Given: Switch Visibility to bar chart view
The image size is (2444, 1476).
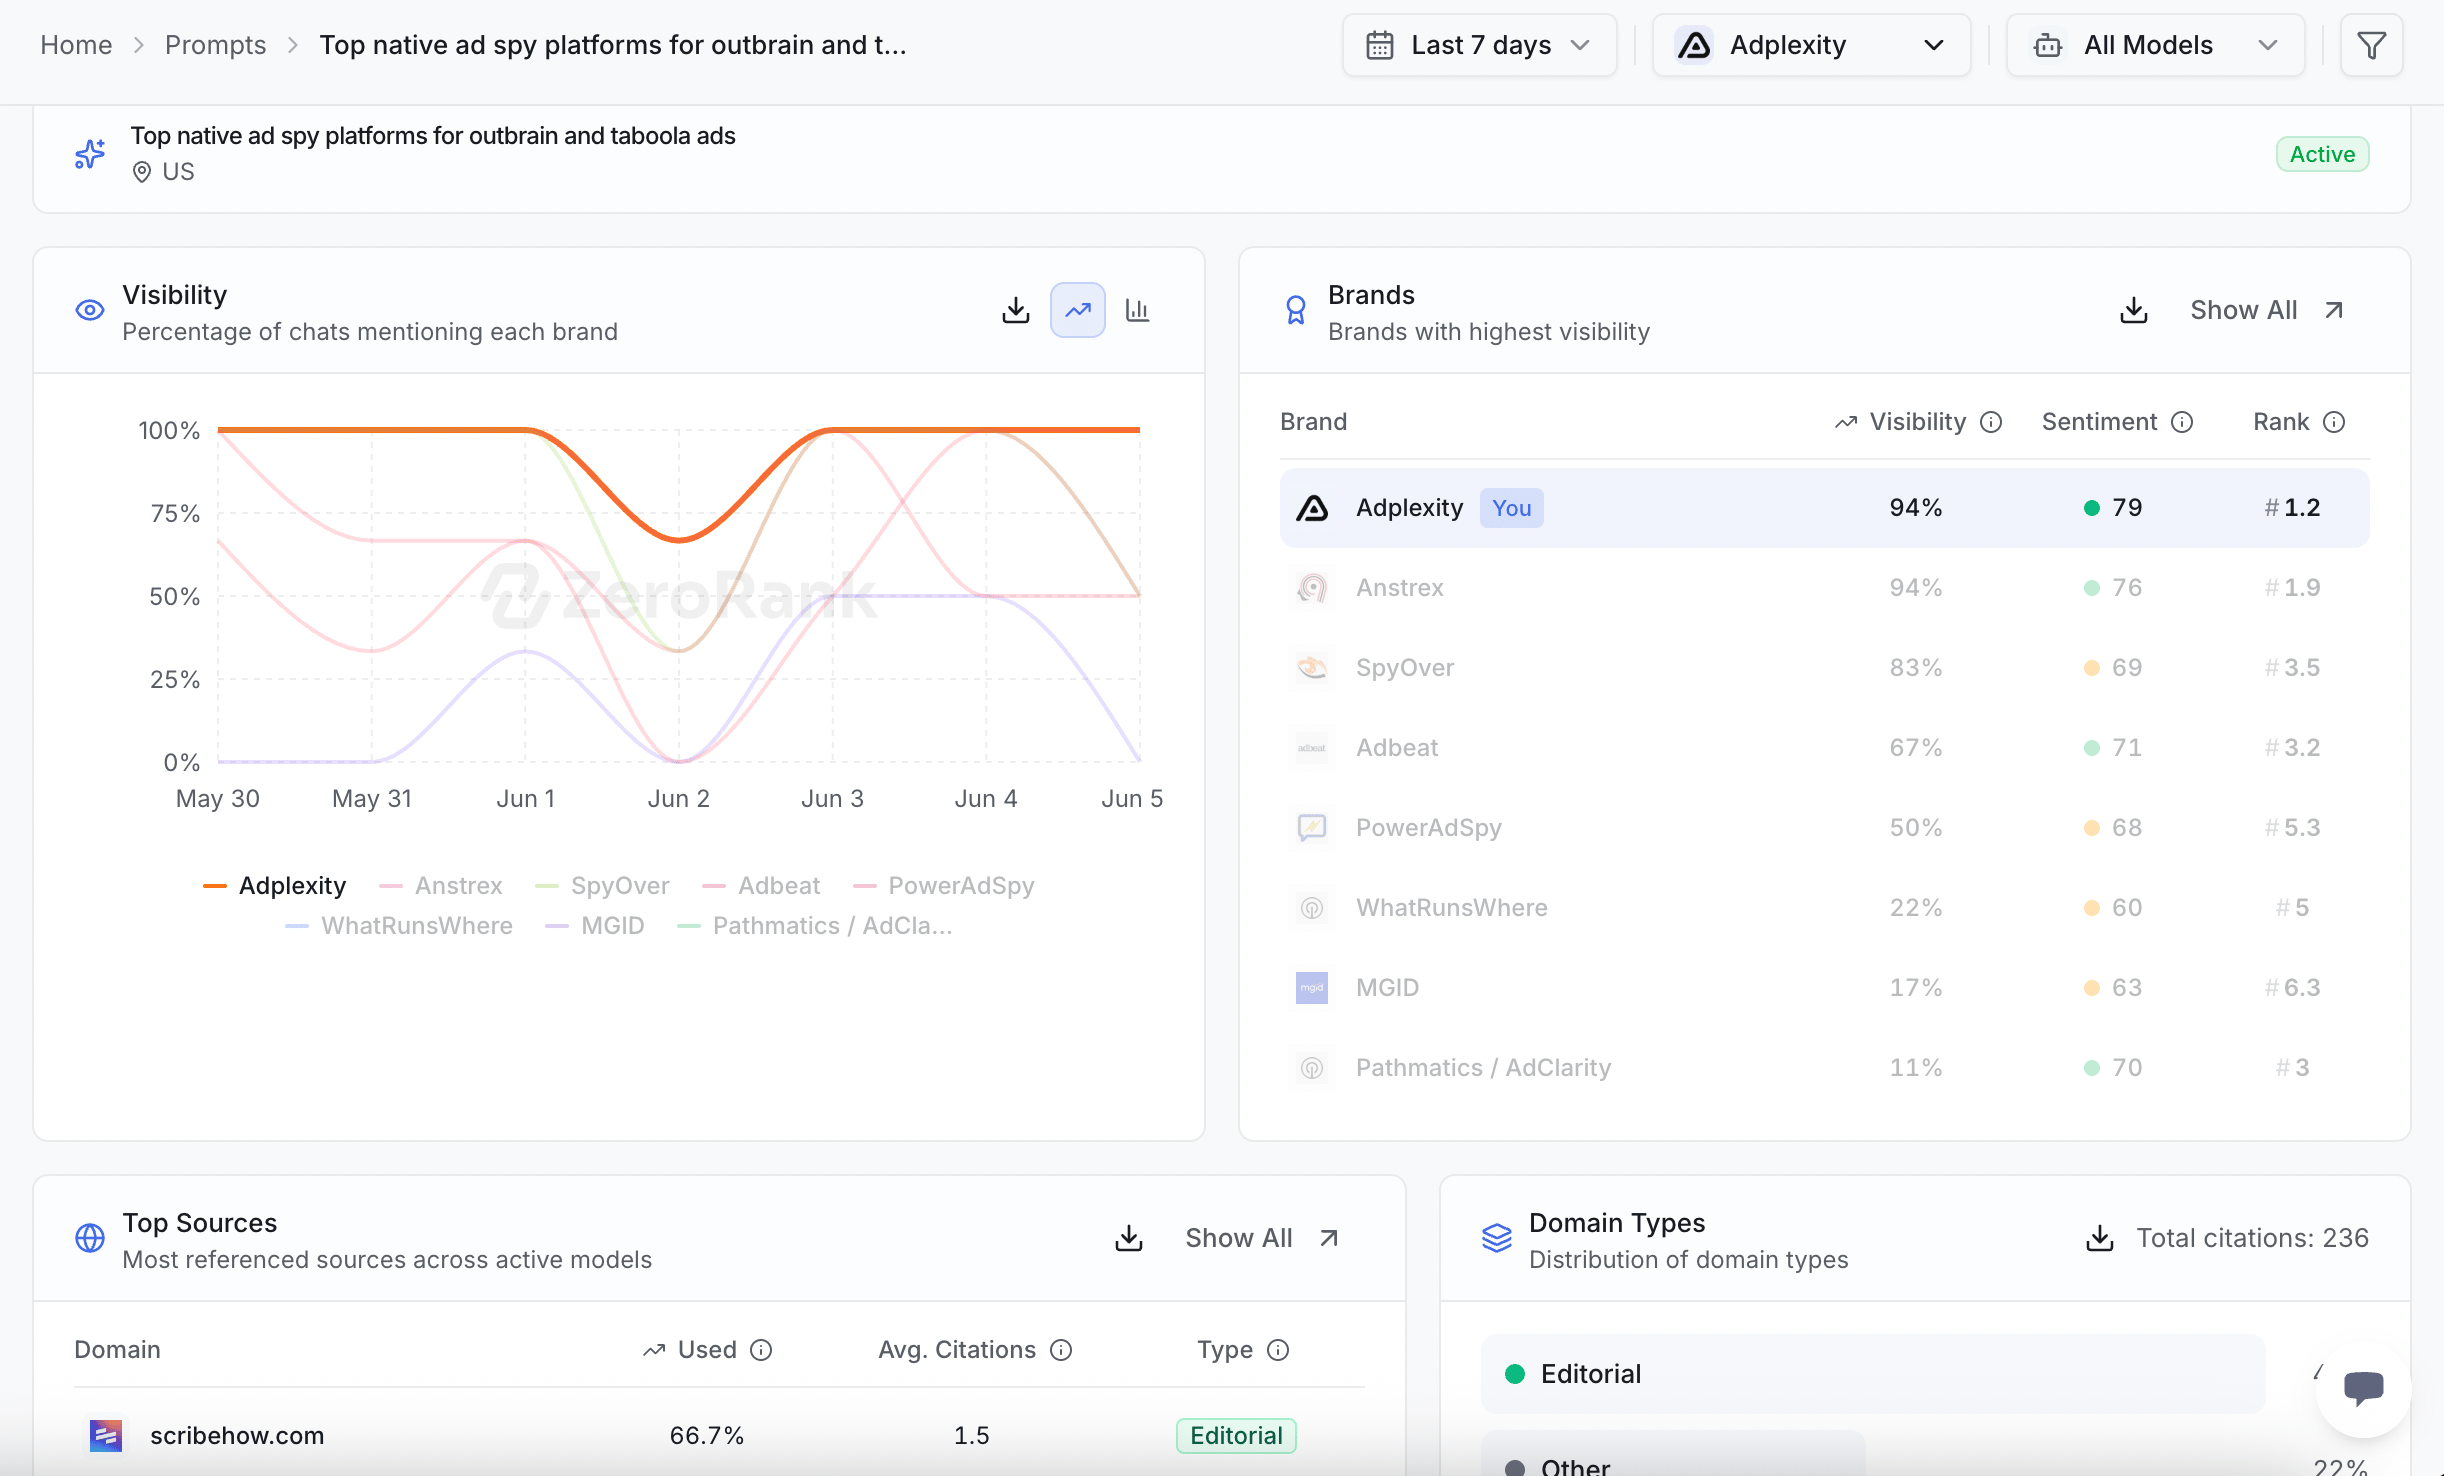Looking at the screenshot, I should coord(1137,310).
